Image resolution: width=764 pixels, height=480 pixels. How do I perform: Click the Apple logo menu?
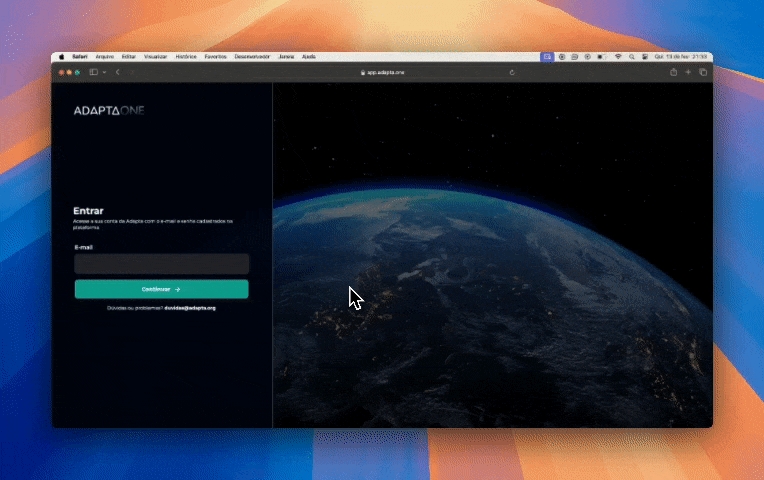point(61,57)
